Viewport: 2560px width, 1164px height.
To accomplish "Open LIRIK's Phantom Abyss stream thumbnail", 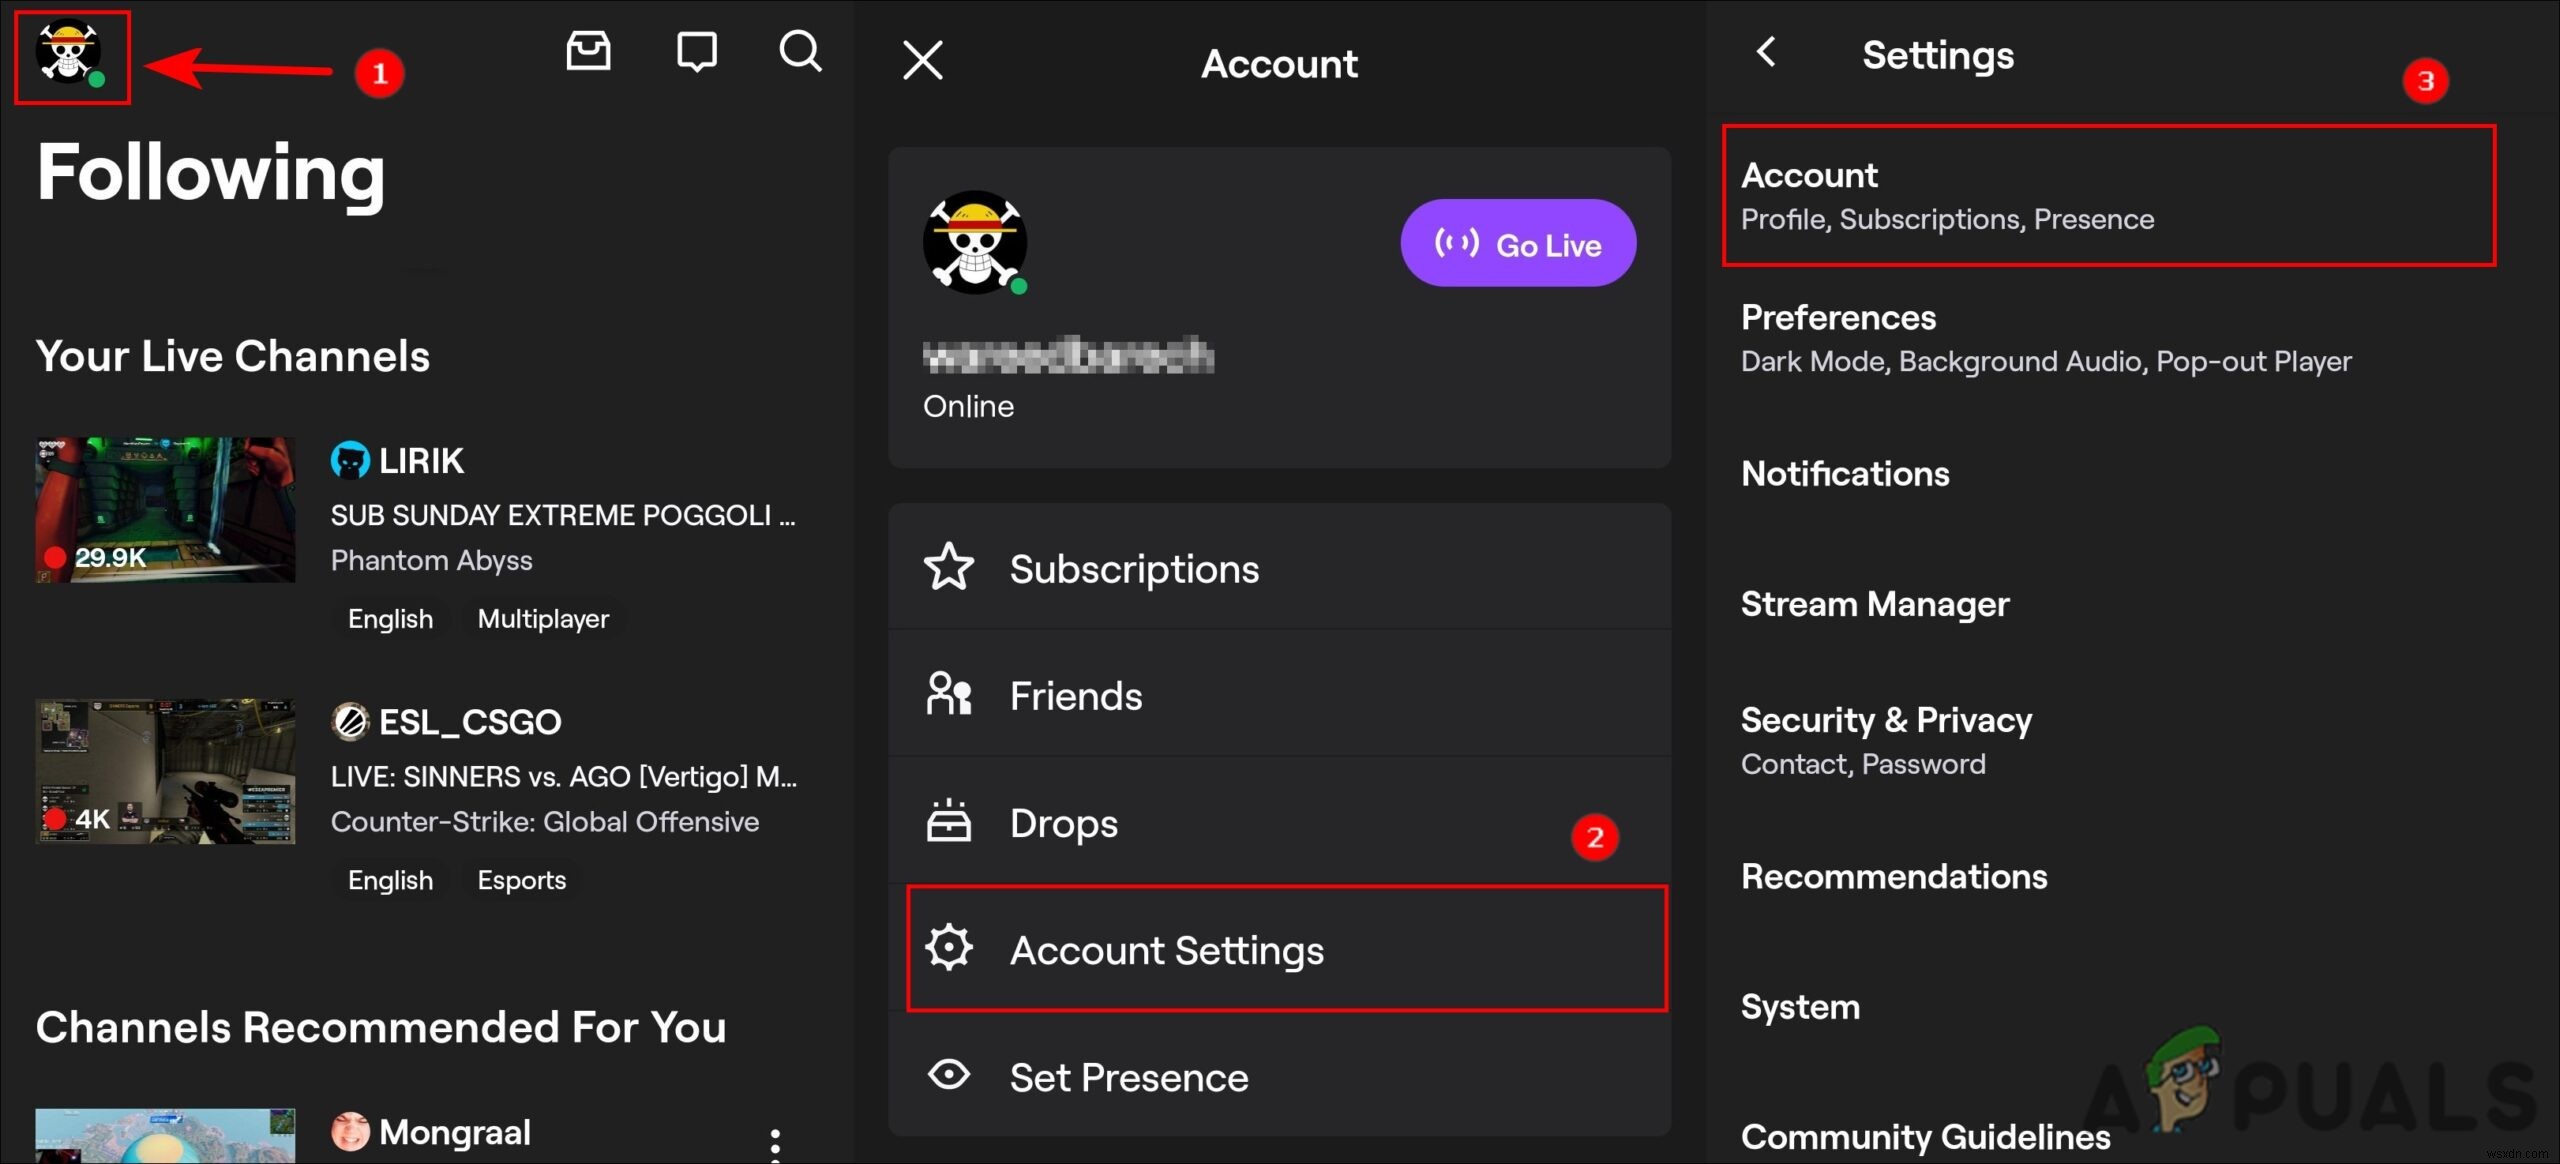I will click(165, 510).
